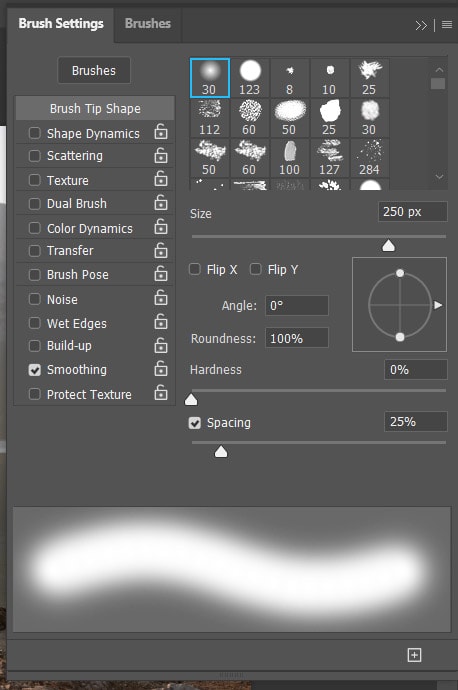Click the lock icon beside Shape Dynamics
This screenshot has width=458, height=690.
pos(161,132)
